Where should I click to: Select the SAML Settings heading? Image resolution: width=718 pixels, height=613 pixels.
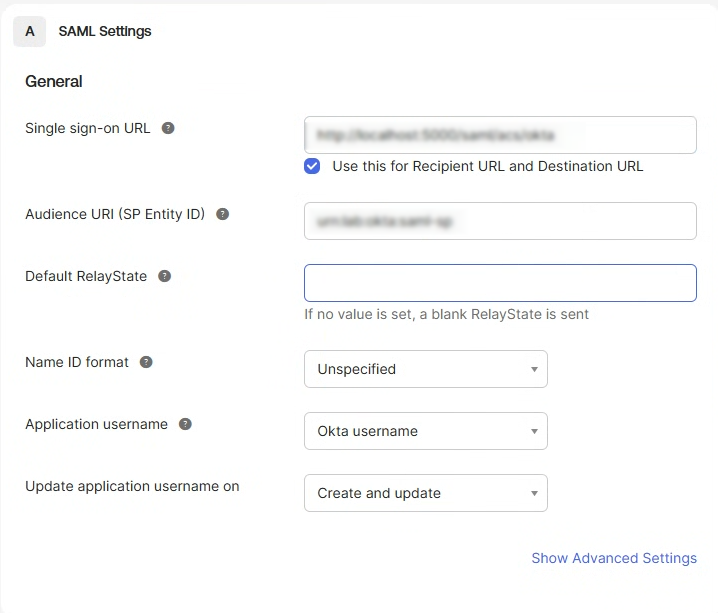[105, 31]
